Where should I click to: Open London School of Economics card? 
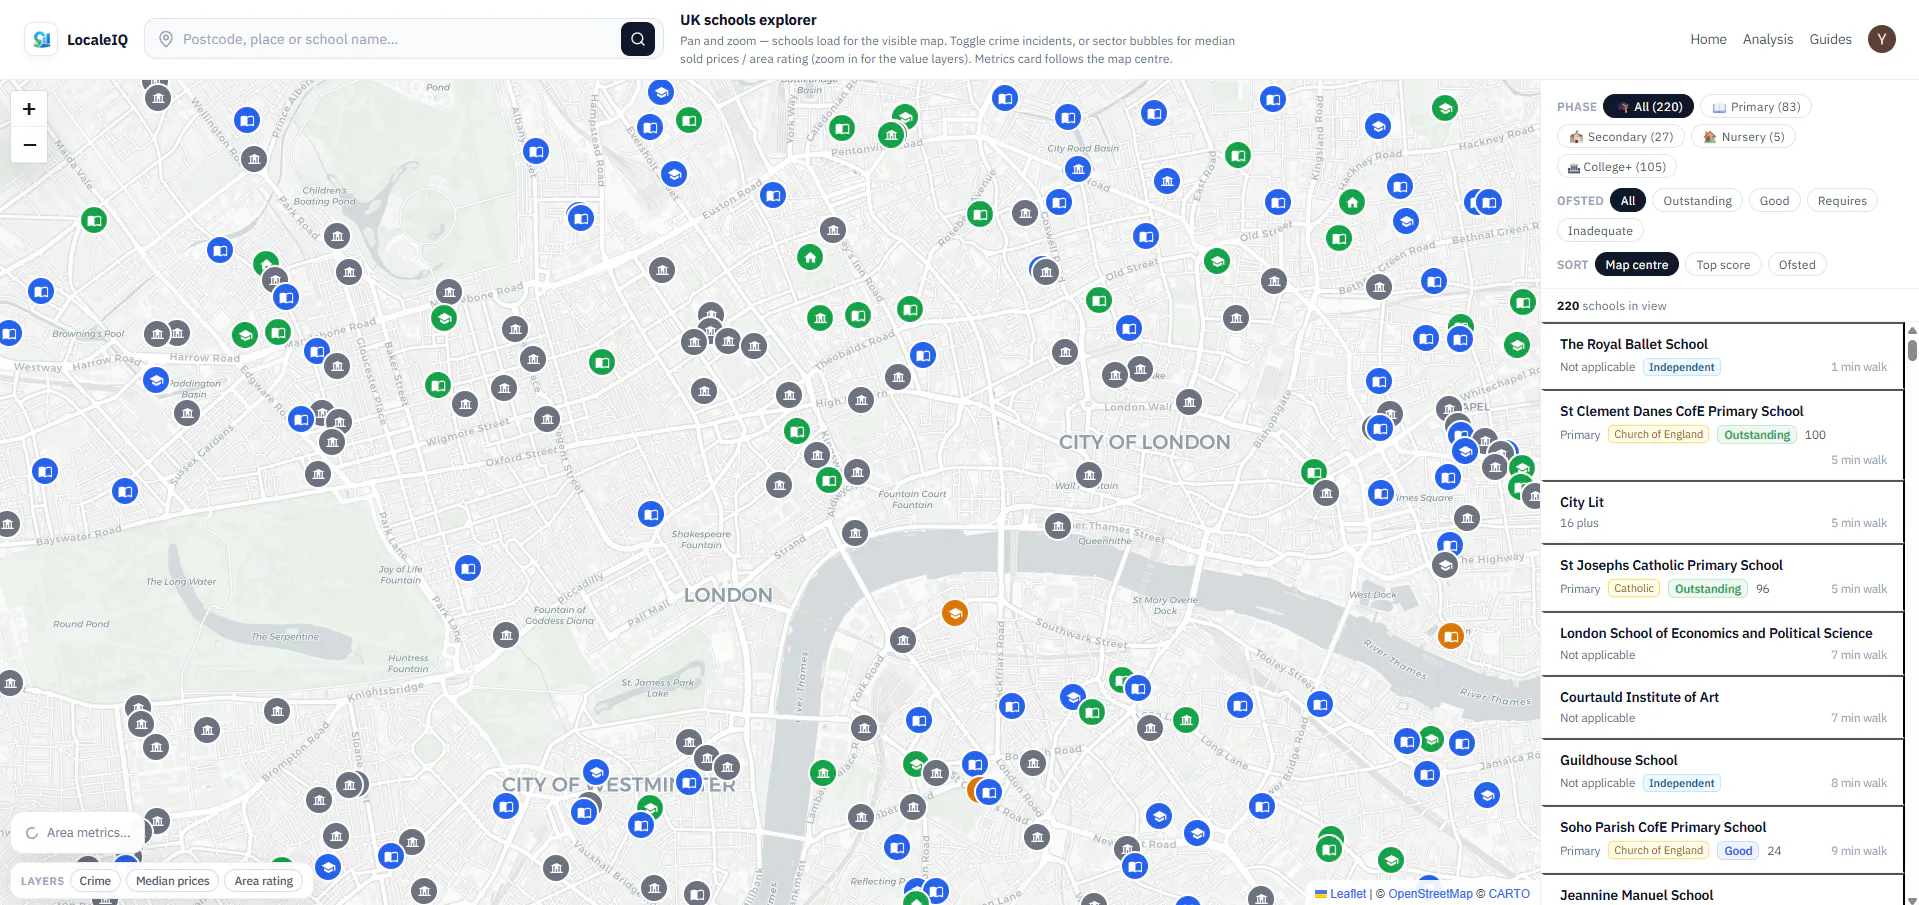[1723, 643]
